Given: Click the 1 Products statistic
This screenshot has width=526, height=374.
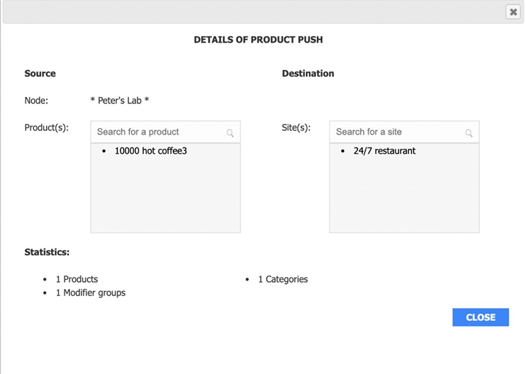Looking at the screenshot, I should [77, 279].
